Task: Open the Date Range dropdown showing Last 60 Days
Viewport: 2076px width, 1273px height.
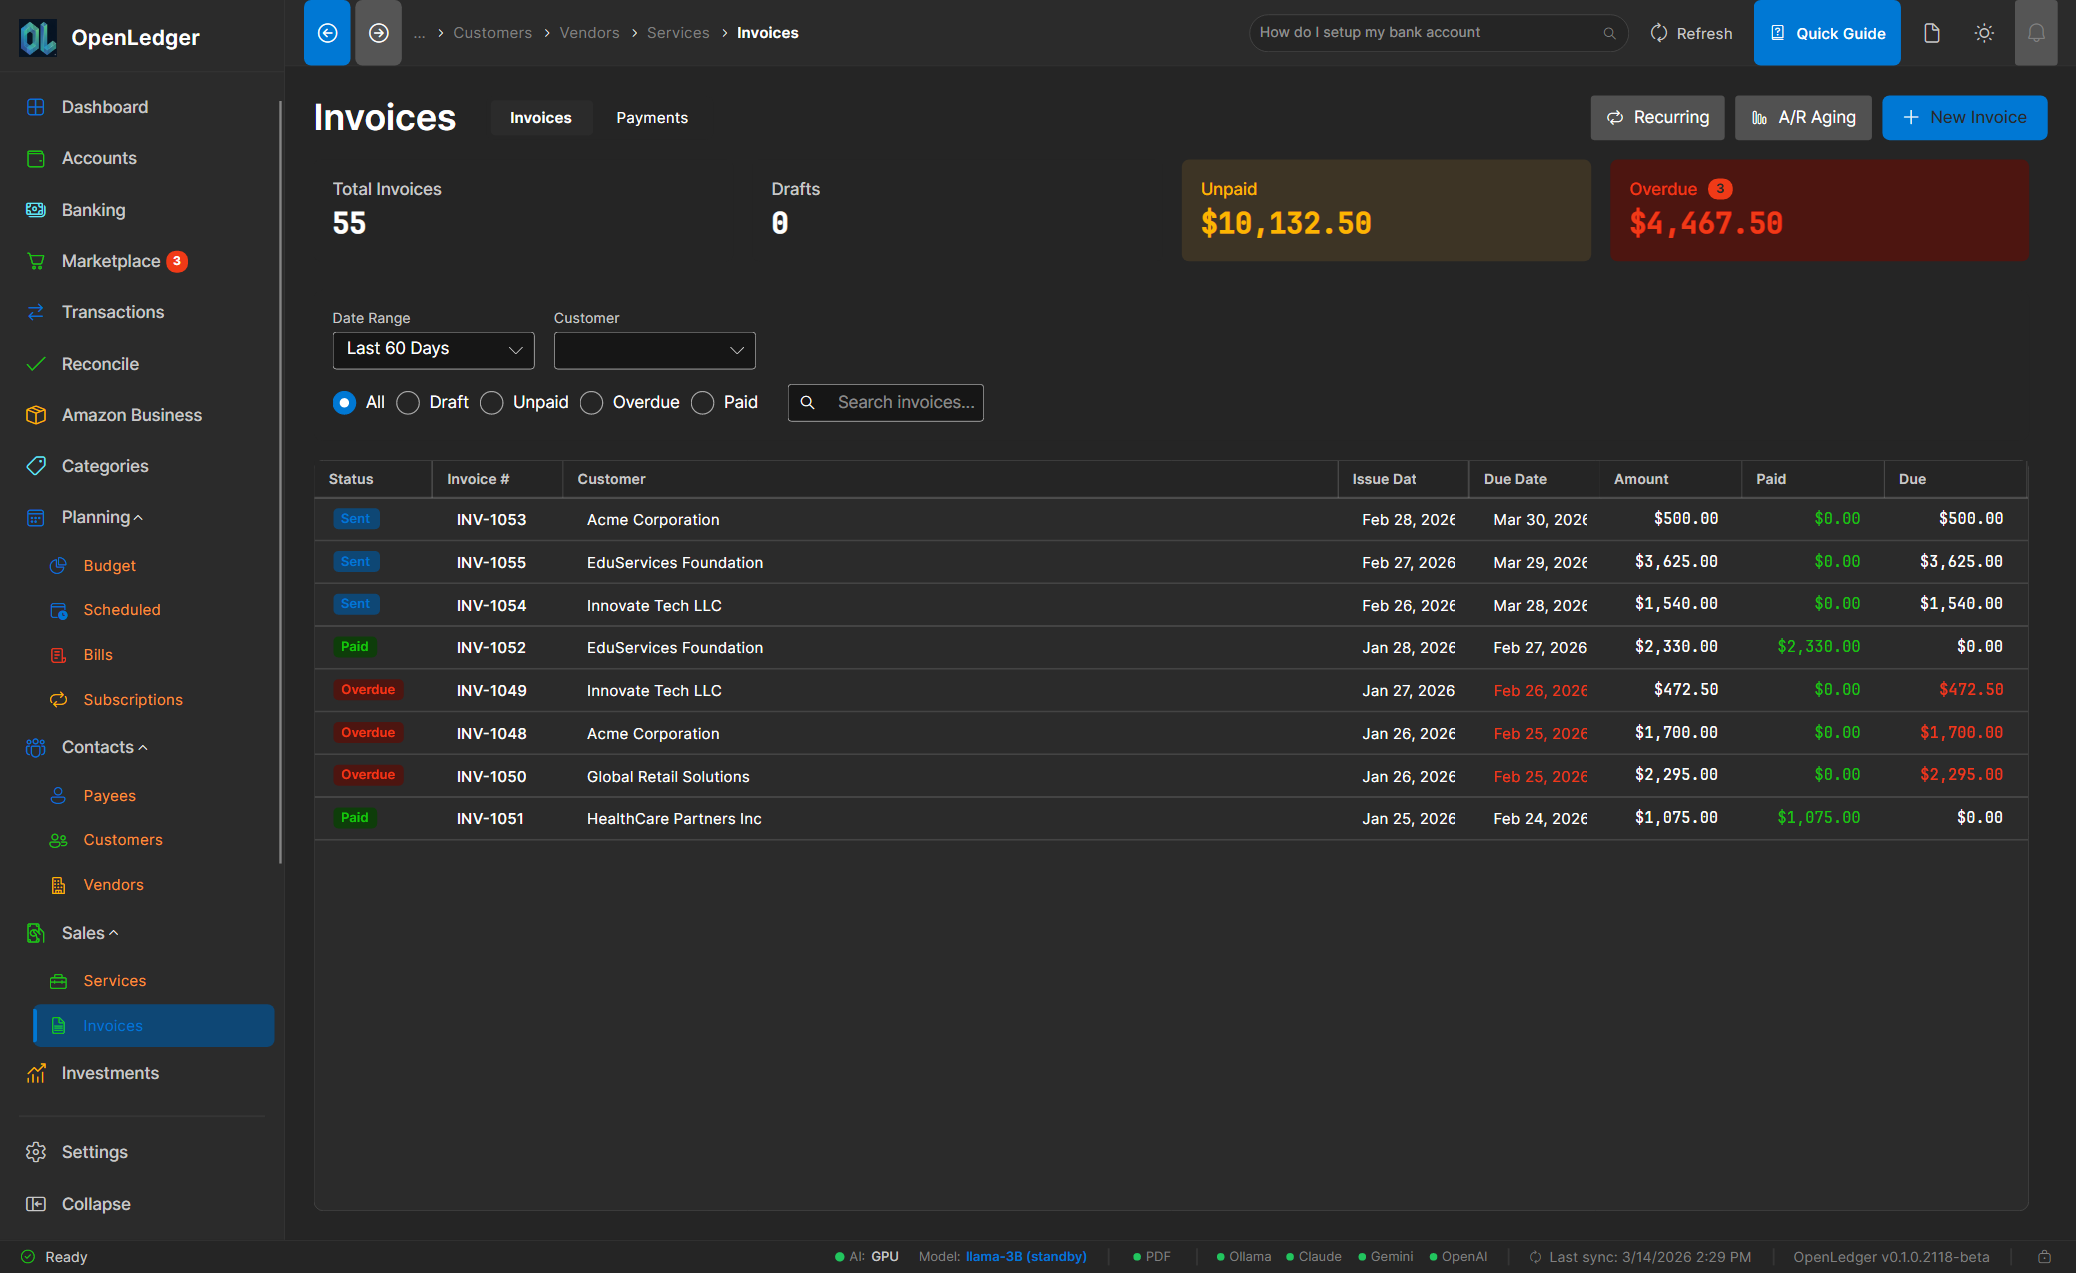Action: point(433,350)
